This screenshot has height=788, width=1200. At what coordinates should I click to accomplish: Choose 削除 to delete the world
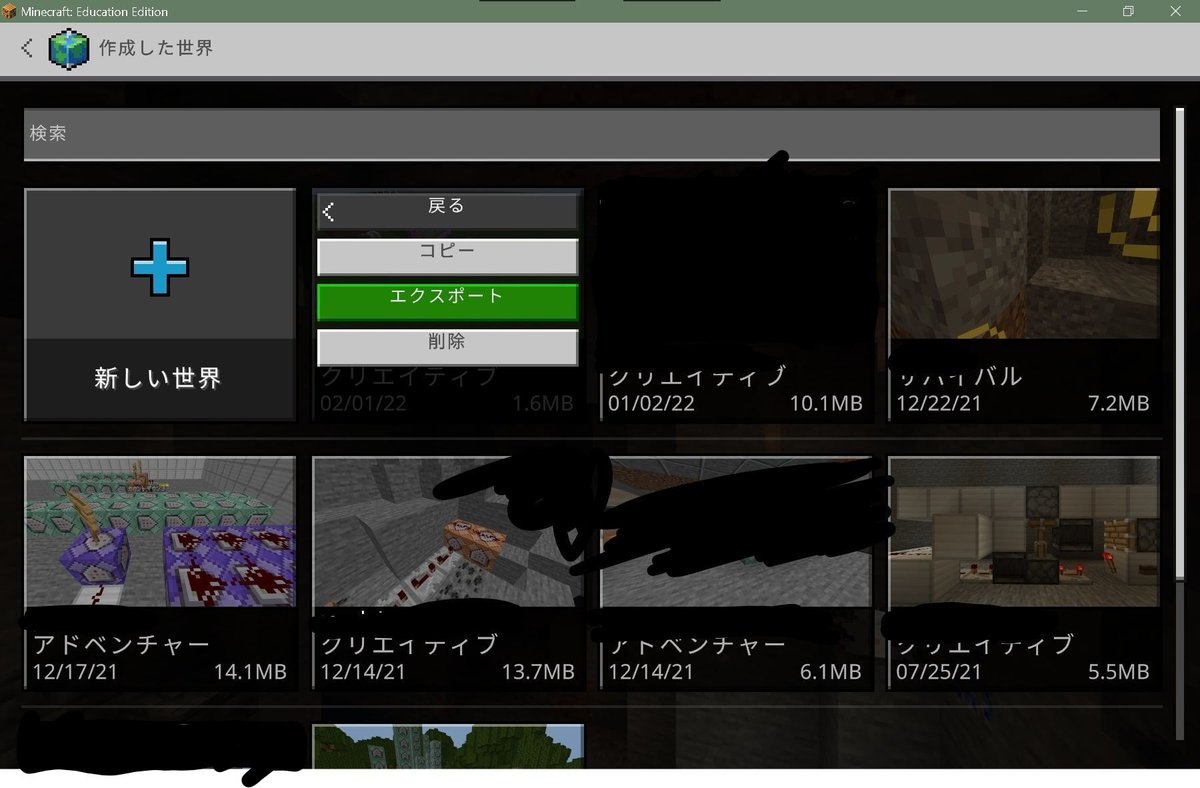447,347
